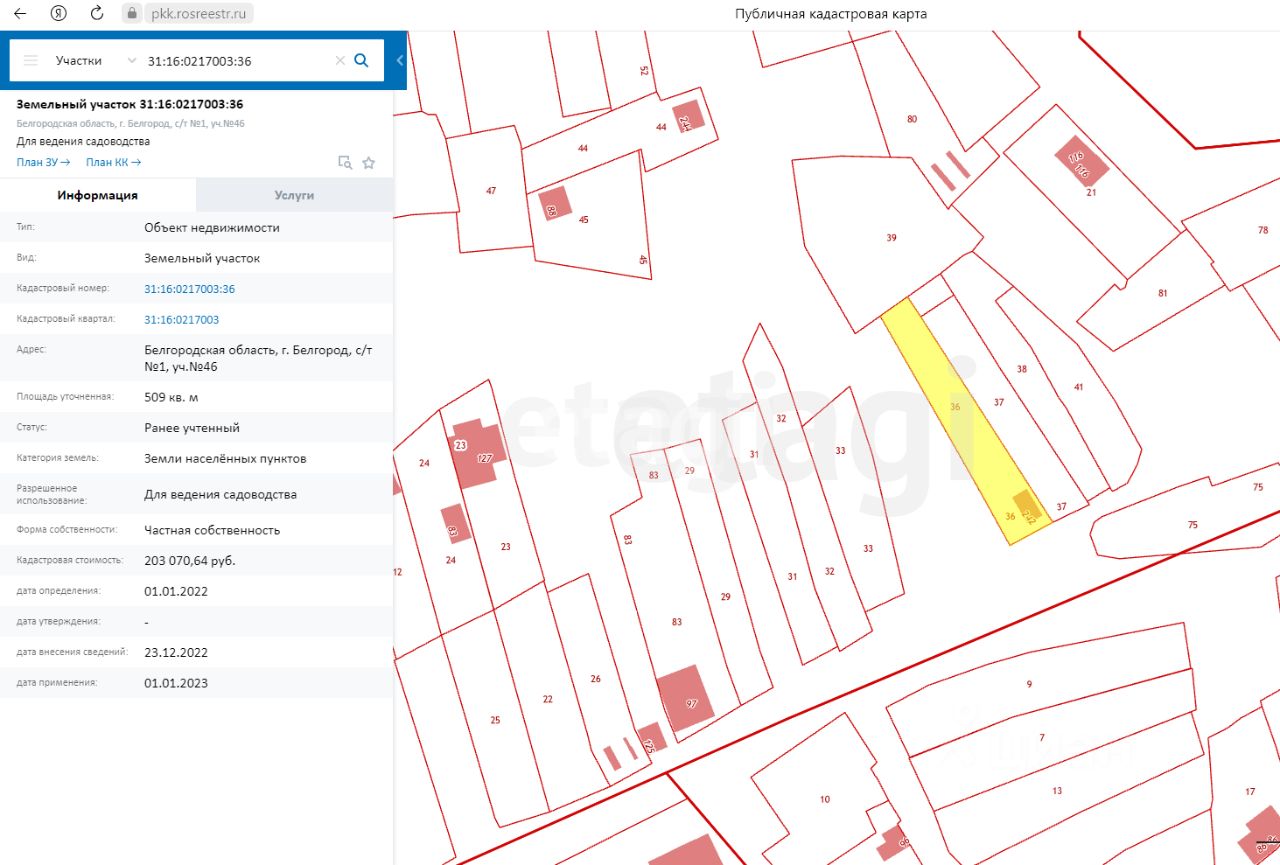Collapse the side panel with chevron

coord(400,60)
